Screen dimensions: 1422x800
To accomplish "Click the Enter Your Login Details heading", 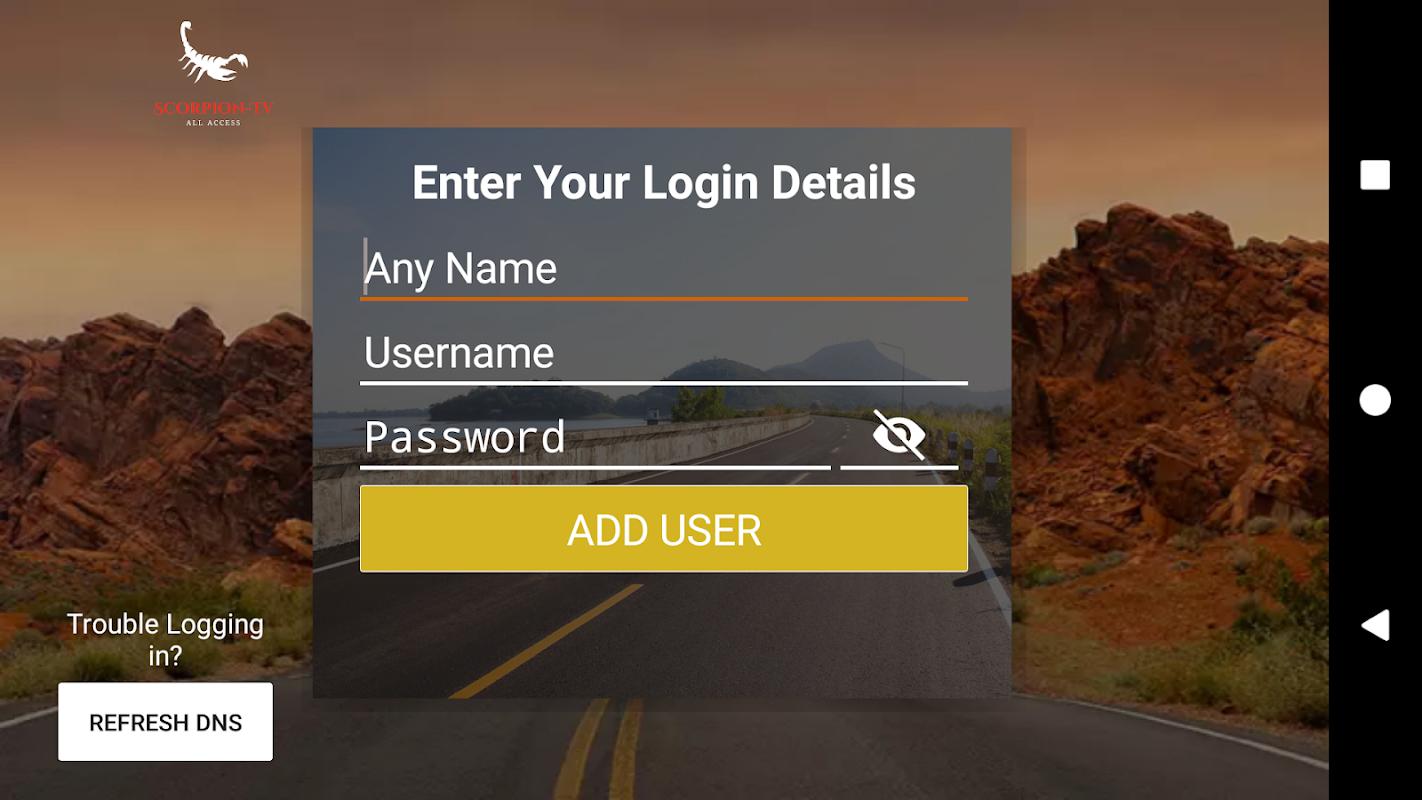I will pyautogui.click(x=664, y=183).
